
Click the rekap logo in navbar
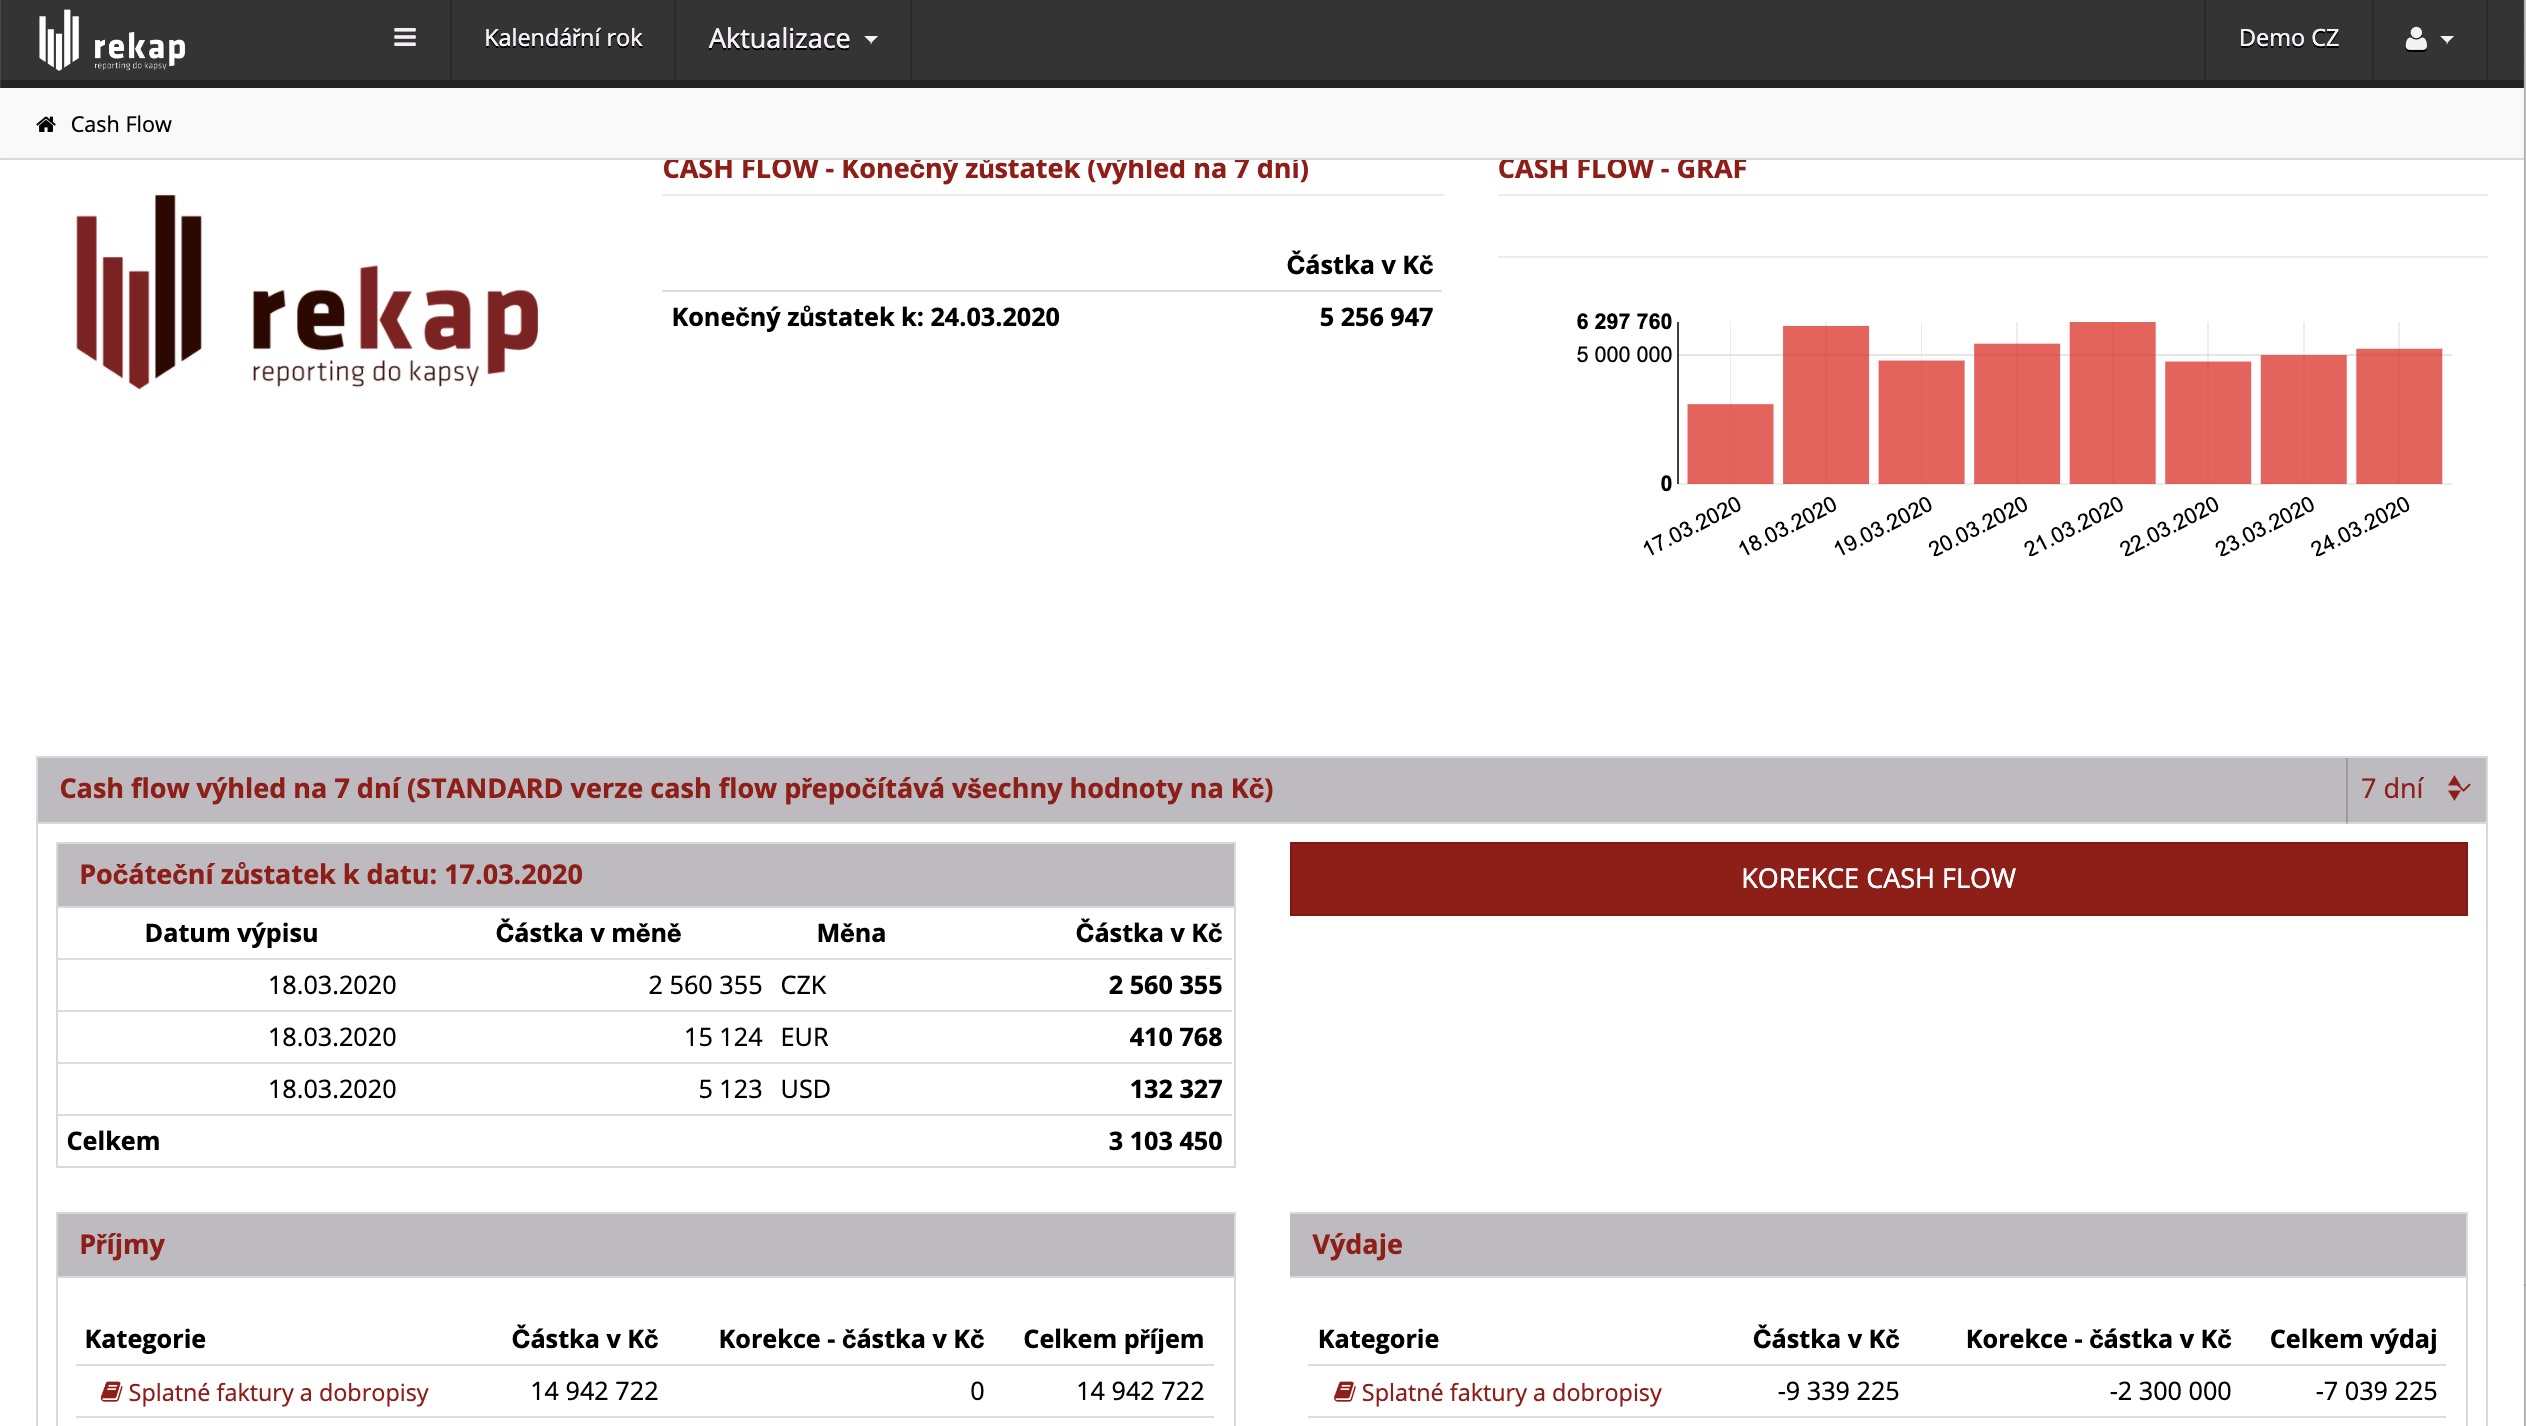tap(112, 41)
